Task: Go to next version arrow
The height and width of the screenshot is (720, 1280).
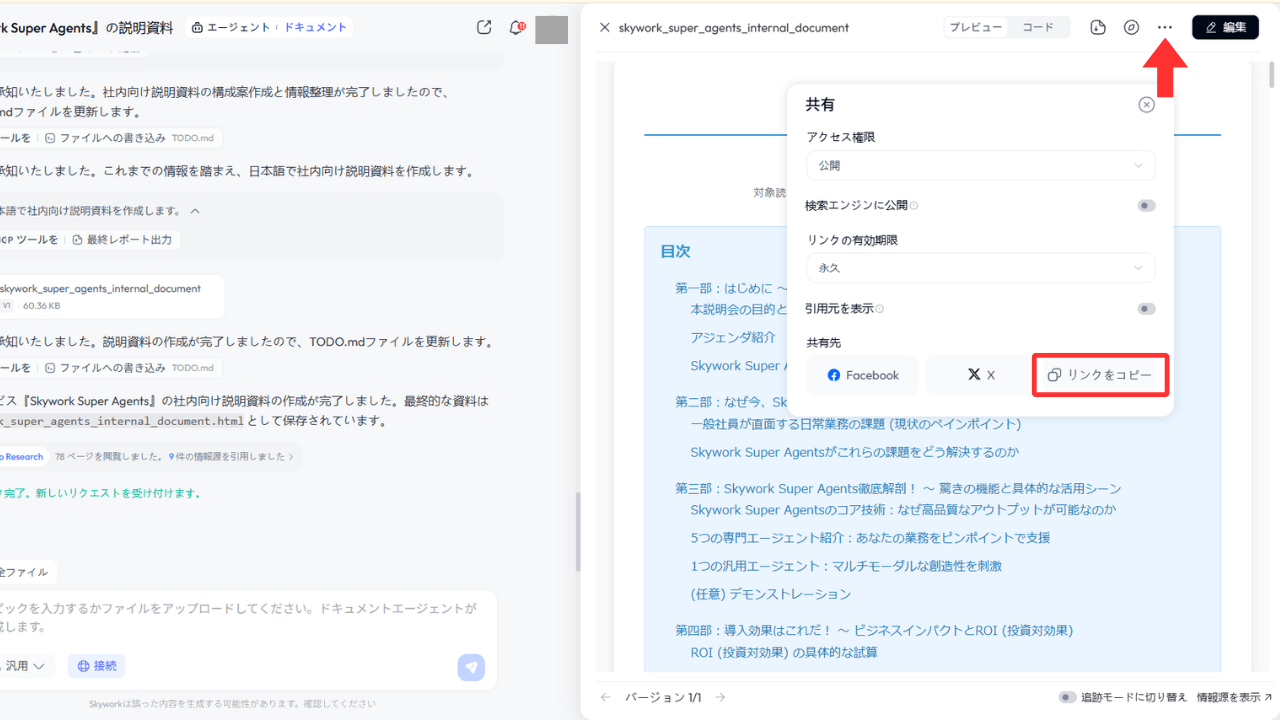Action: [721, 697]
